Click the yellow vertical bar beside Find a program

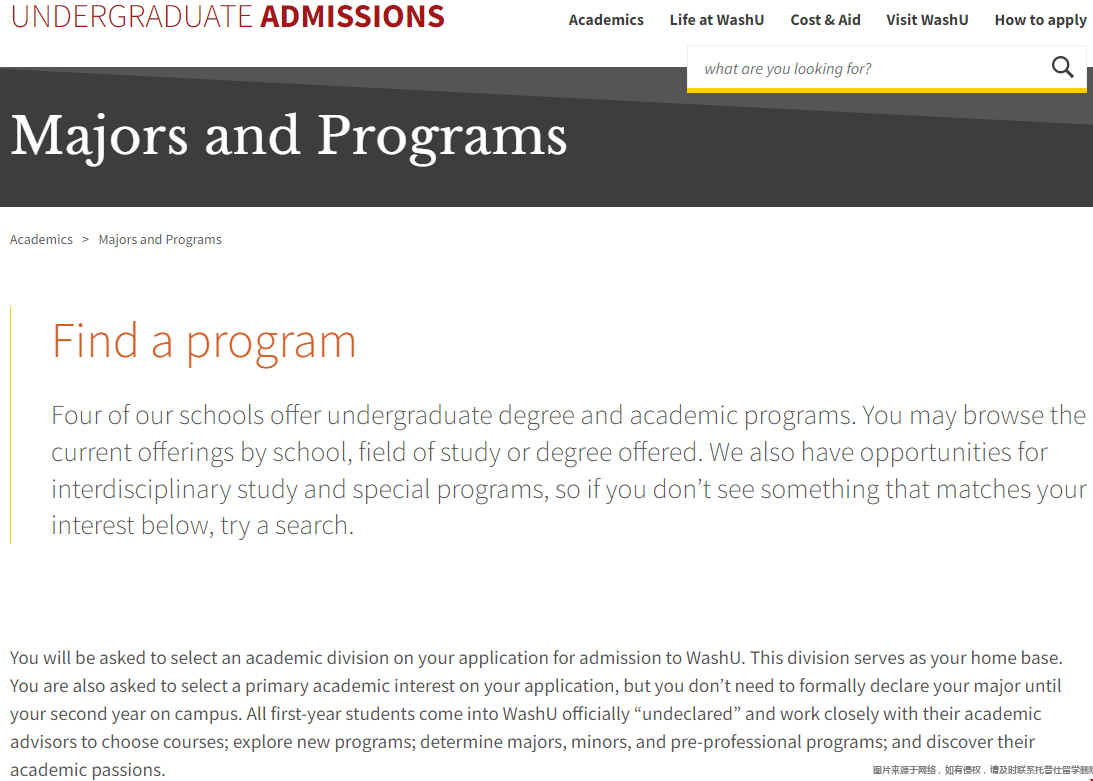click(x=10, y=425)
